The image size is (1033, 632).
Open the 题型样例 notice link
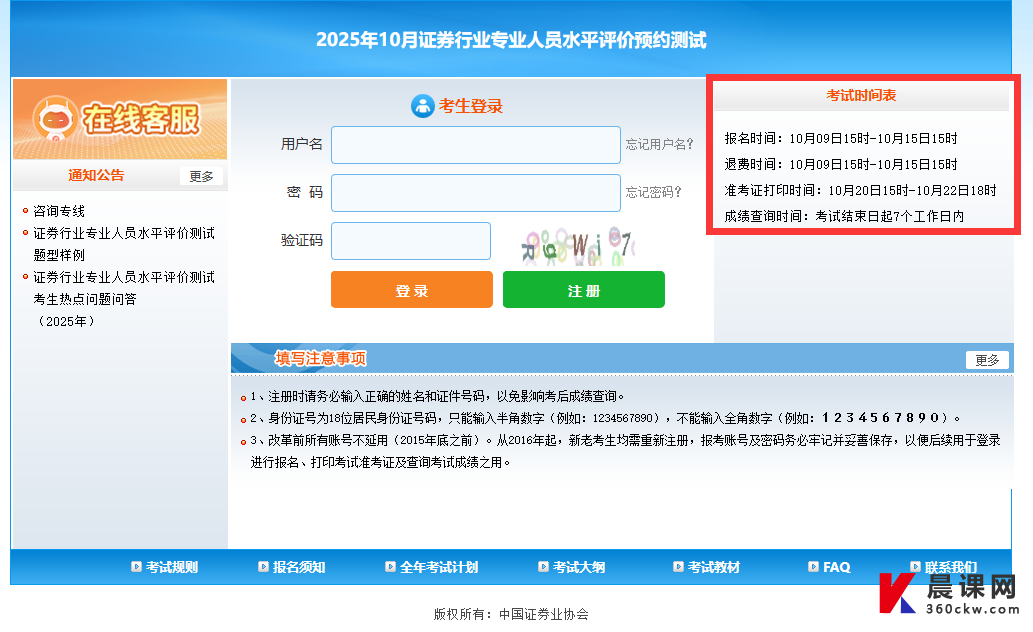(124, 244)
